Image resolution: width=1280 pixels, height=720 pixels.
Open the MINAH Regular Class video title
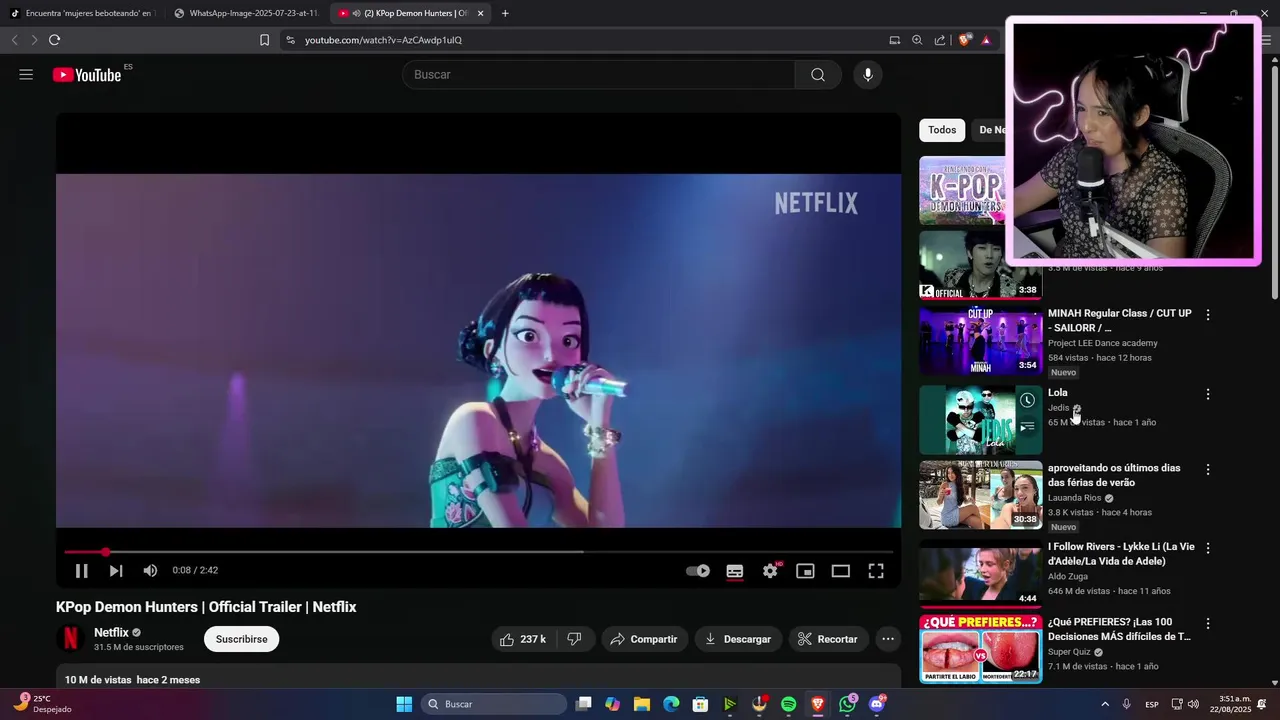[1119, 320]
